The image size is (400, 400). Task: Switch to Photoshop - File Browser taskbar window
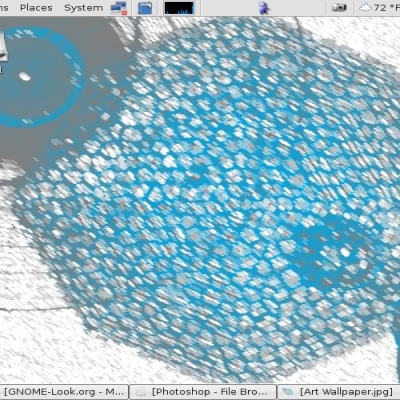click(x=203, y=392)
